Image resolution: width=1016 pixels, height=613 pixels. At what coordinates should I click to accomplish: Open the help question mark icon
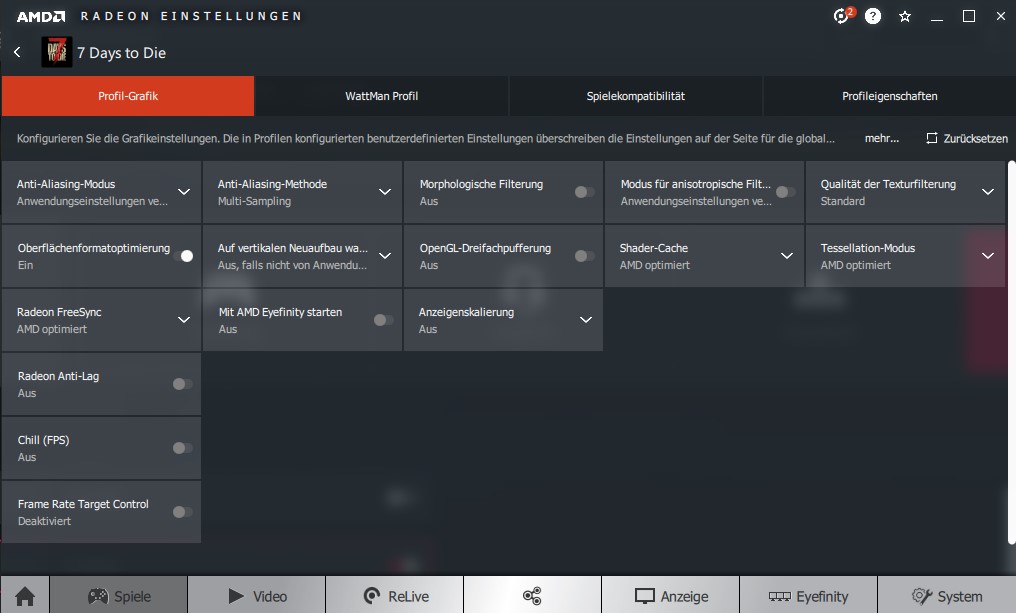click(873, 16)
